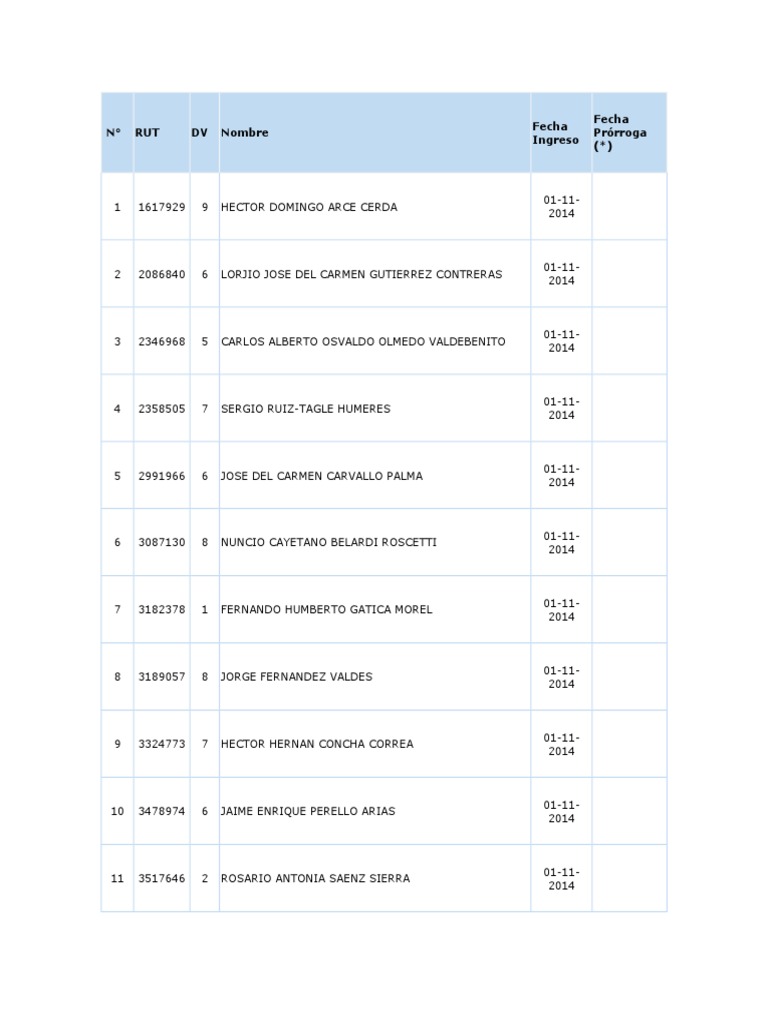Click the RUT number 3517646

tap(162, 878)
